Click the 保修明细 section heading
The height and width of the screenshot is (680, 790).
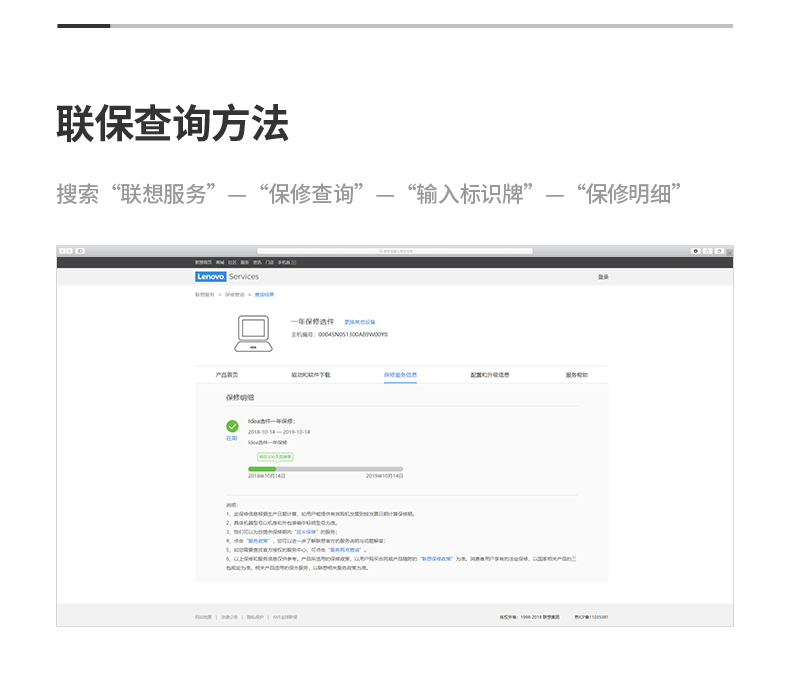(240, 397)
